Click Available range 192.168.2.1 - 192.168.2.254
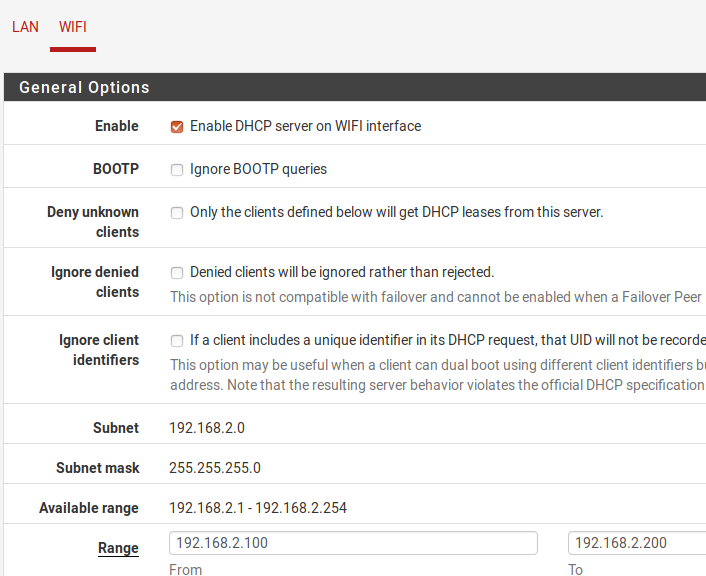Image resolution: width=706 pixels, height=576 pixels. (258, 508)
